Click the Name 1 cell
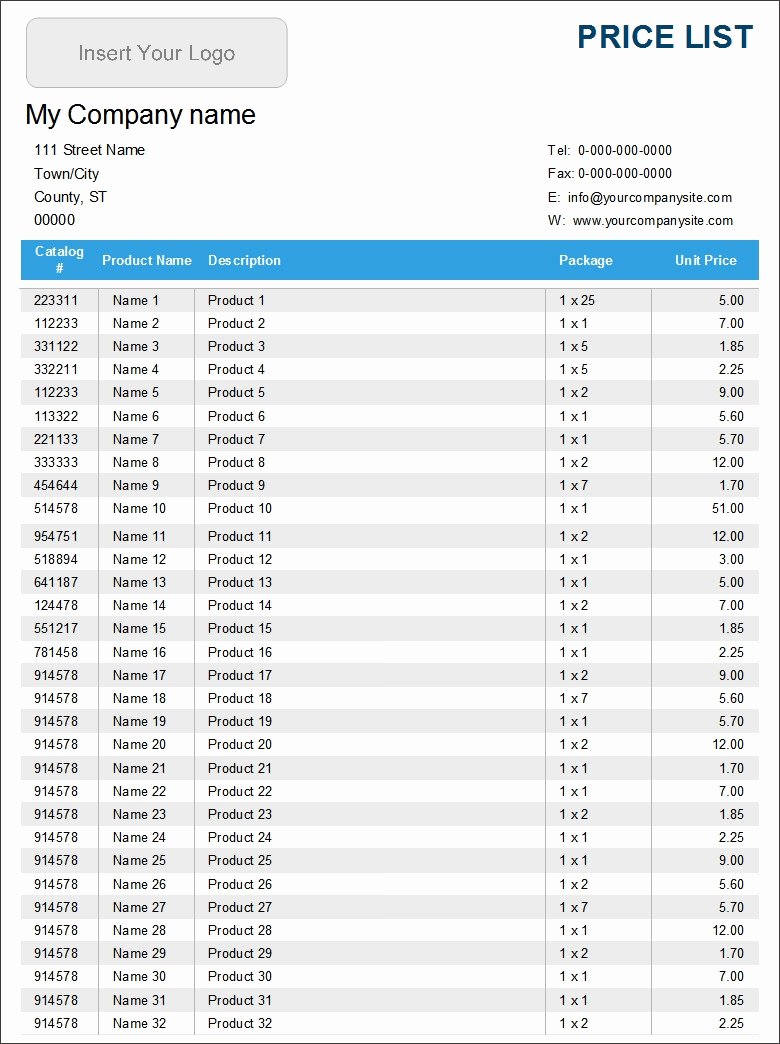The height and width of the screenshot is (1044, 780). (136, 300)
